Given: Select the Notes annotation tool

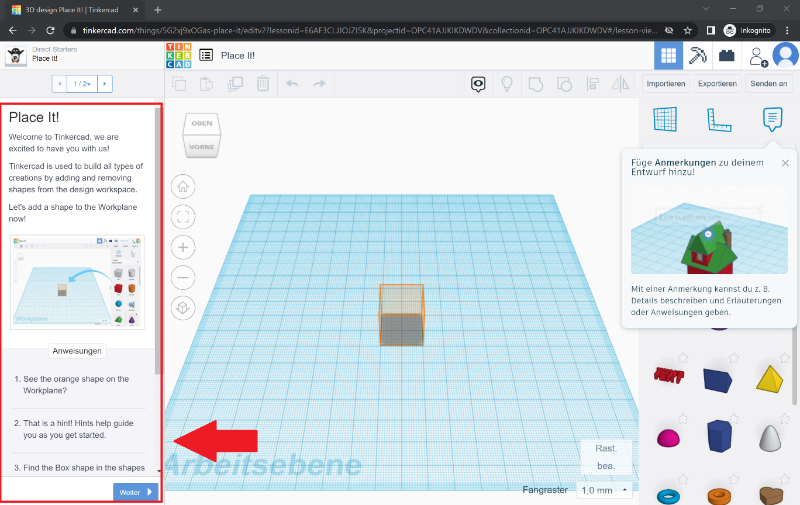Looking at the screenshot, I should [x=772, y=119].
